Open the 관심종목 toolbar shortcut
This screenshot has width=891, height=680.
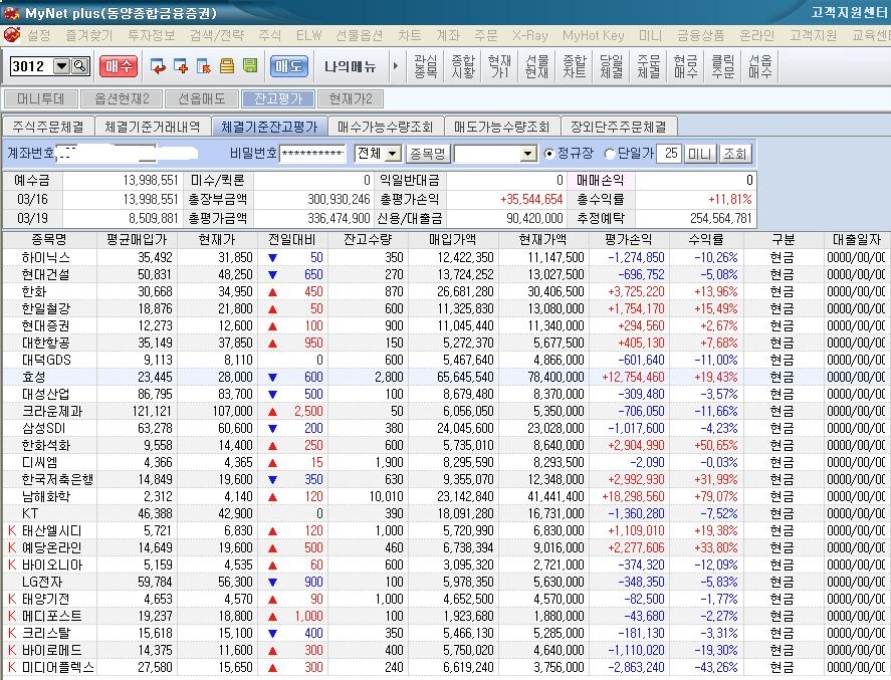425,66
